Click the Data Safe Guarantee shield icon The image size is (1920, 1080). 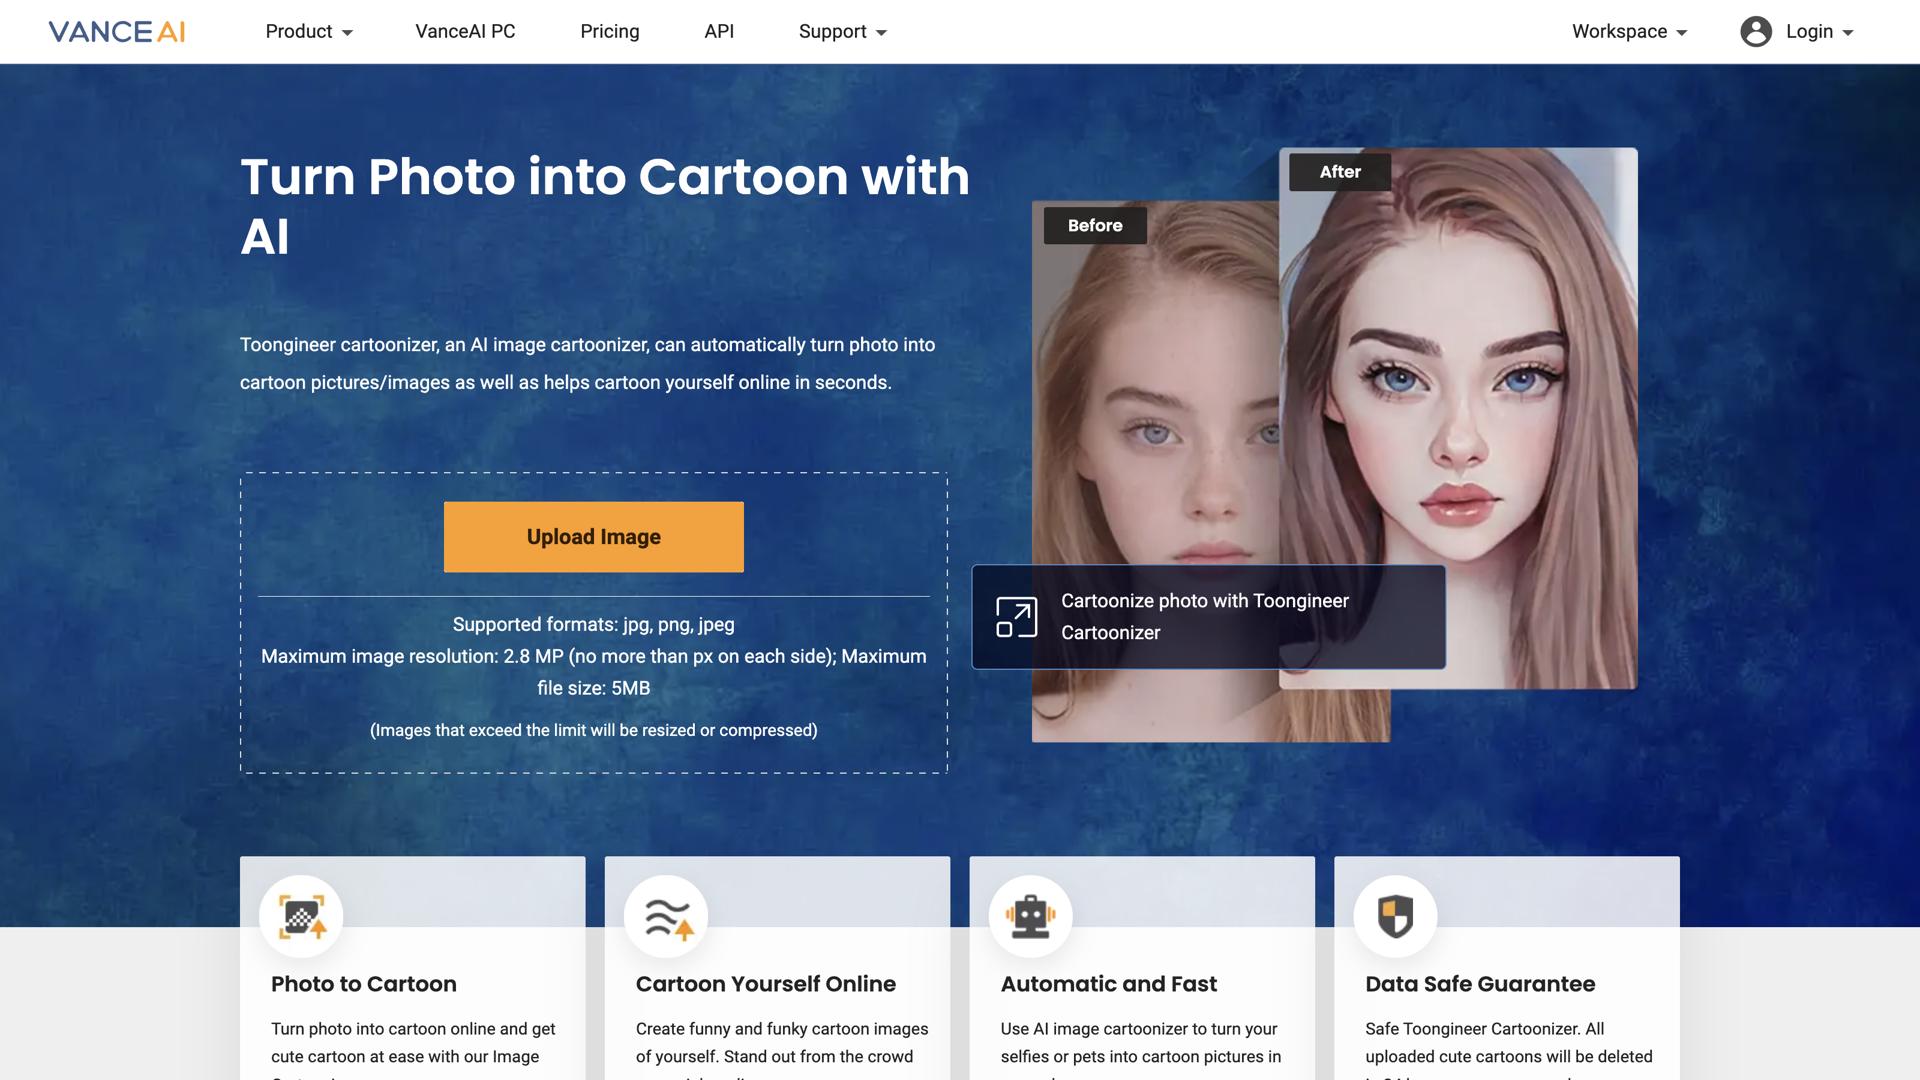[x=1395, y=916]
